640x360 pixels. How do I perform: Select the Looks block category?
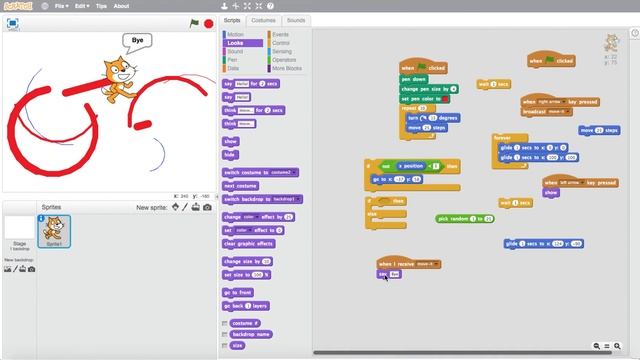pyautogui.click(x=243, y=43)
